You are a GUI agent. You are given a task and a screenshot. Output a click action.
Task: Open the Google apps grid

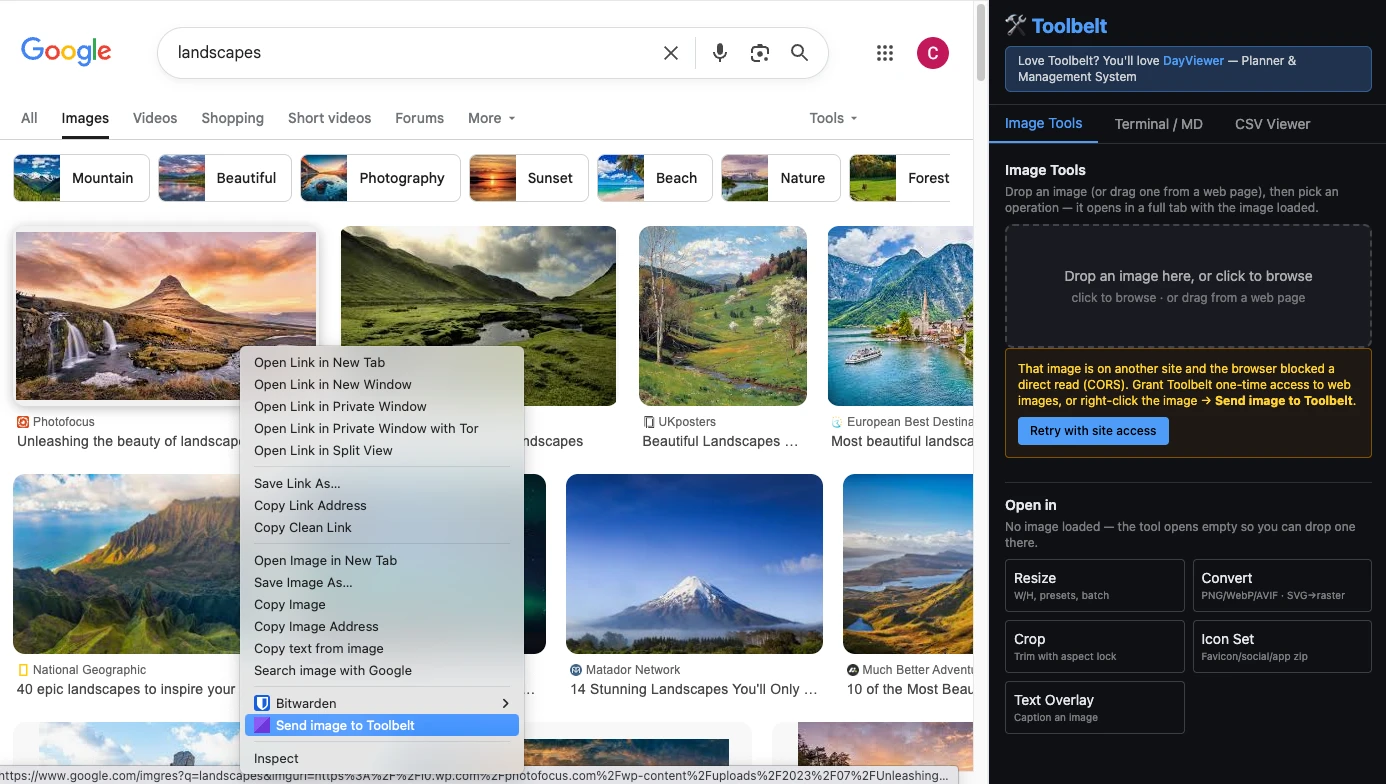[x=885, y=53]
